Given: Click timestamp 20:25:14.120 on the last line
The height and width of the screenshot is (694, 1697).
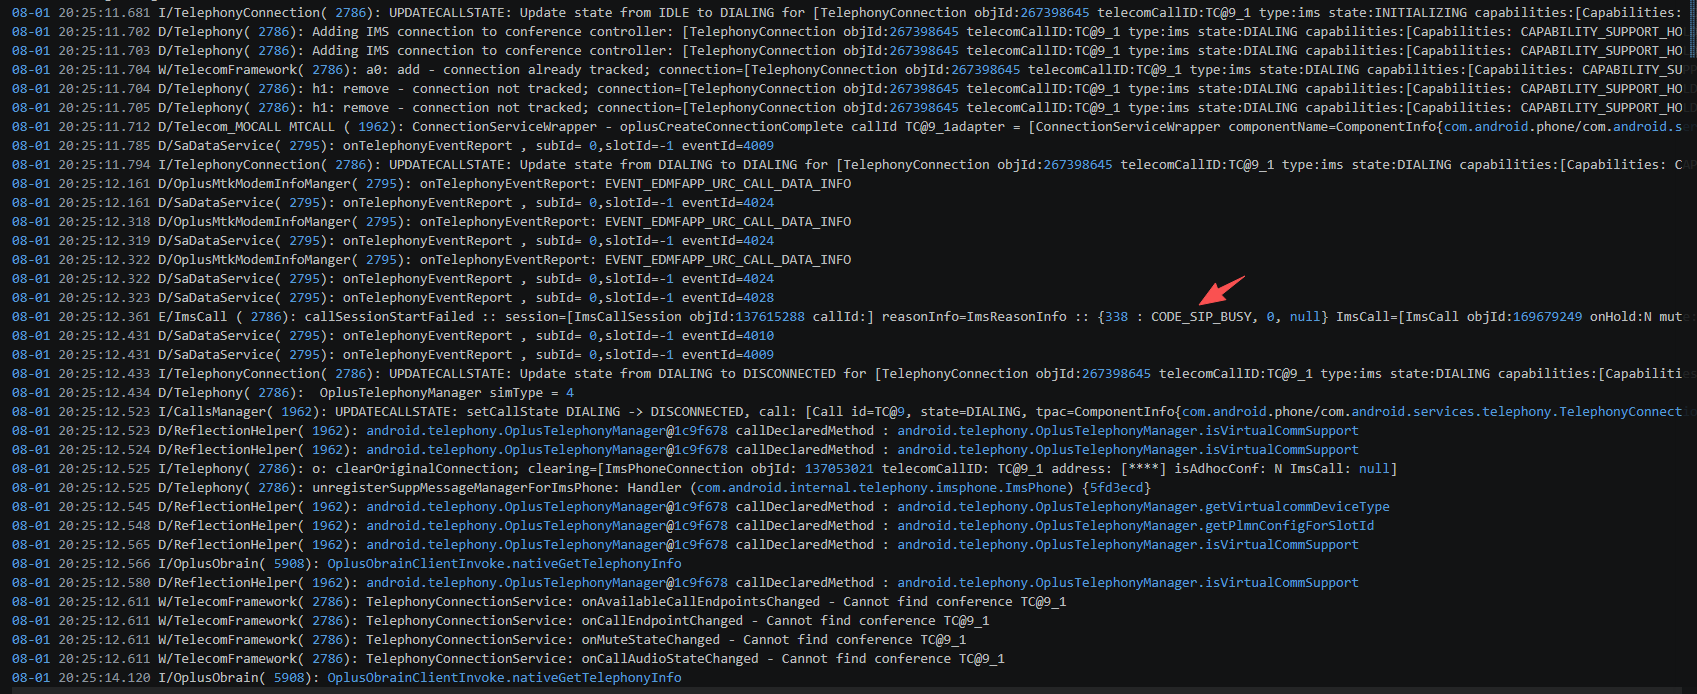Looking at the screenshot, I should click(104, 678).
